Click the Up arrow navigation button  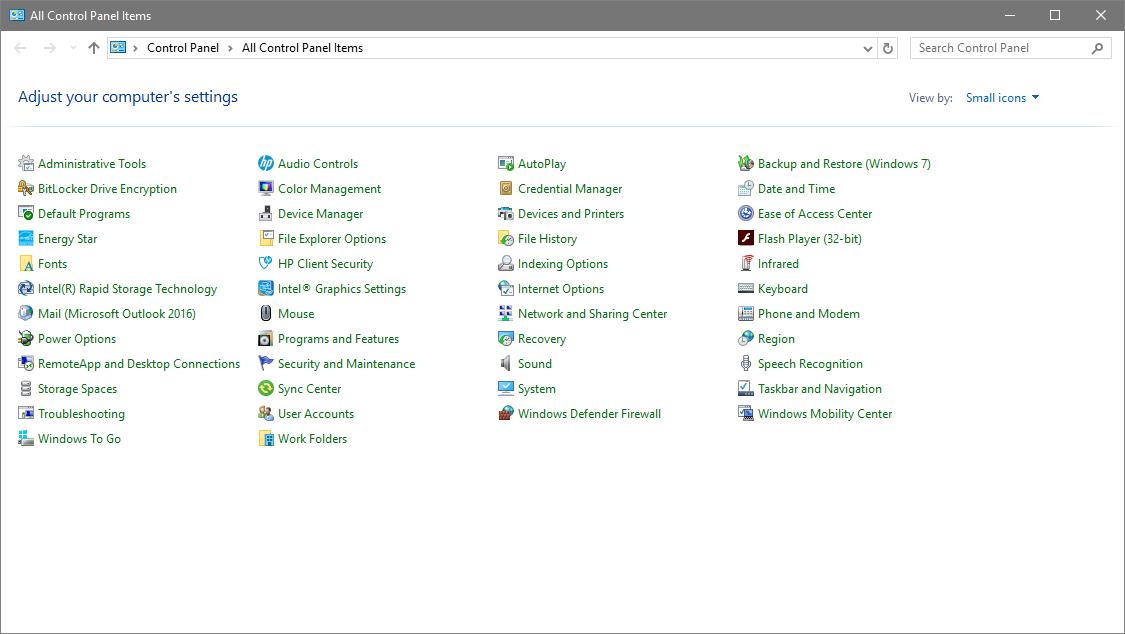(93, 48)
